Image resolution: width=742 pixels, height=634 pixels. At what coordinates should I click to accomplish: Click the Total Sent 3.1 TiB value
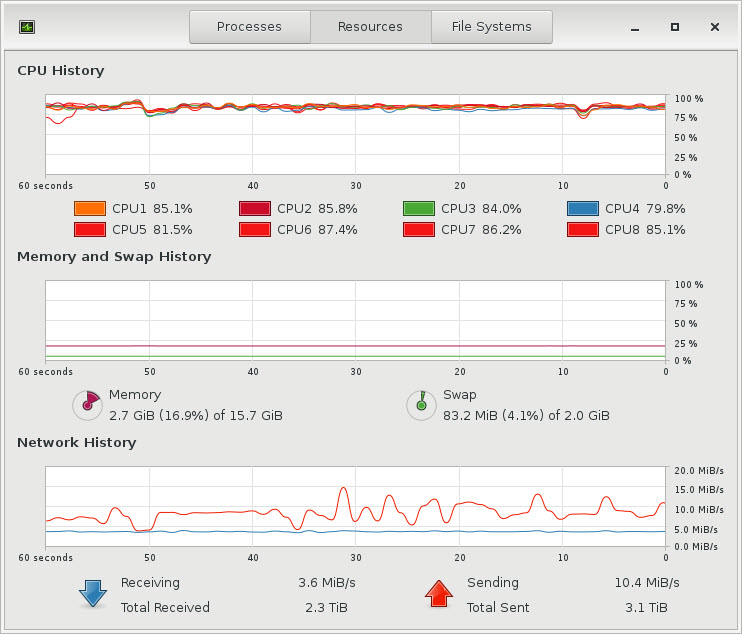point(646,608)
